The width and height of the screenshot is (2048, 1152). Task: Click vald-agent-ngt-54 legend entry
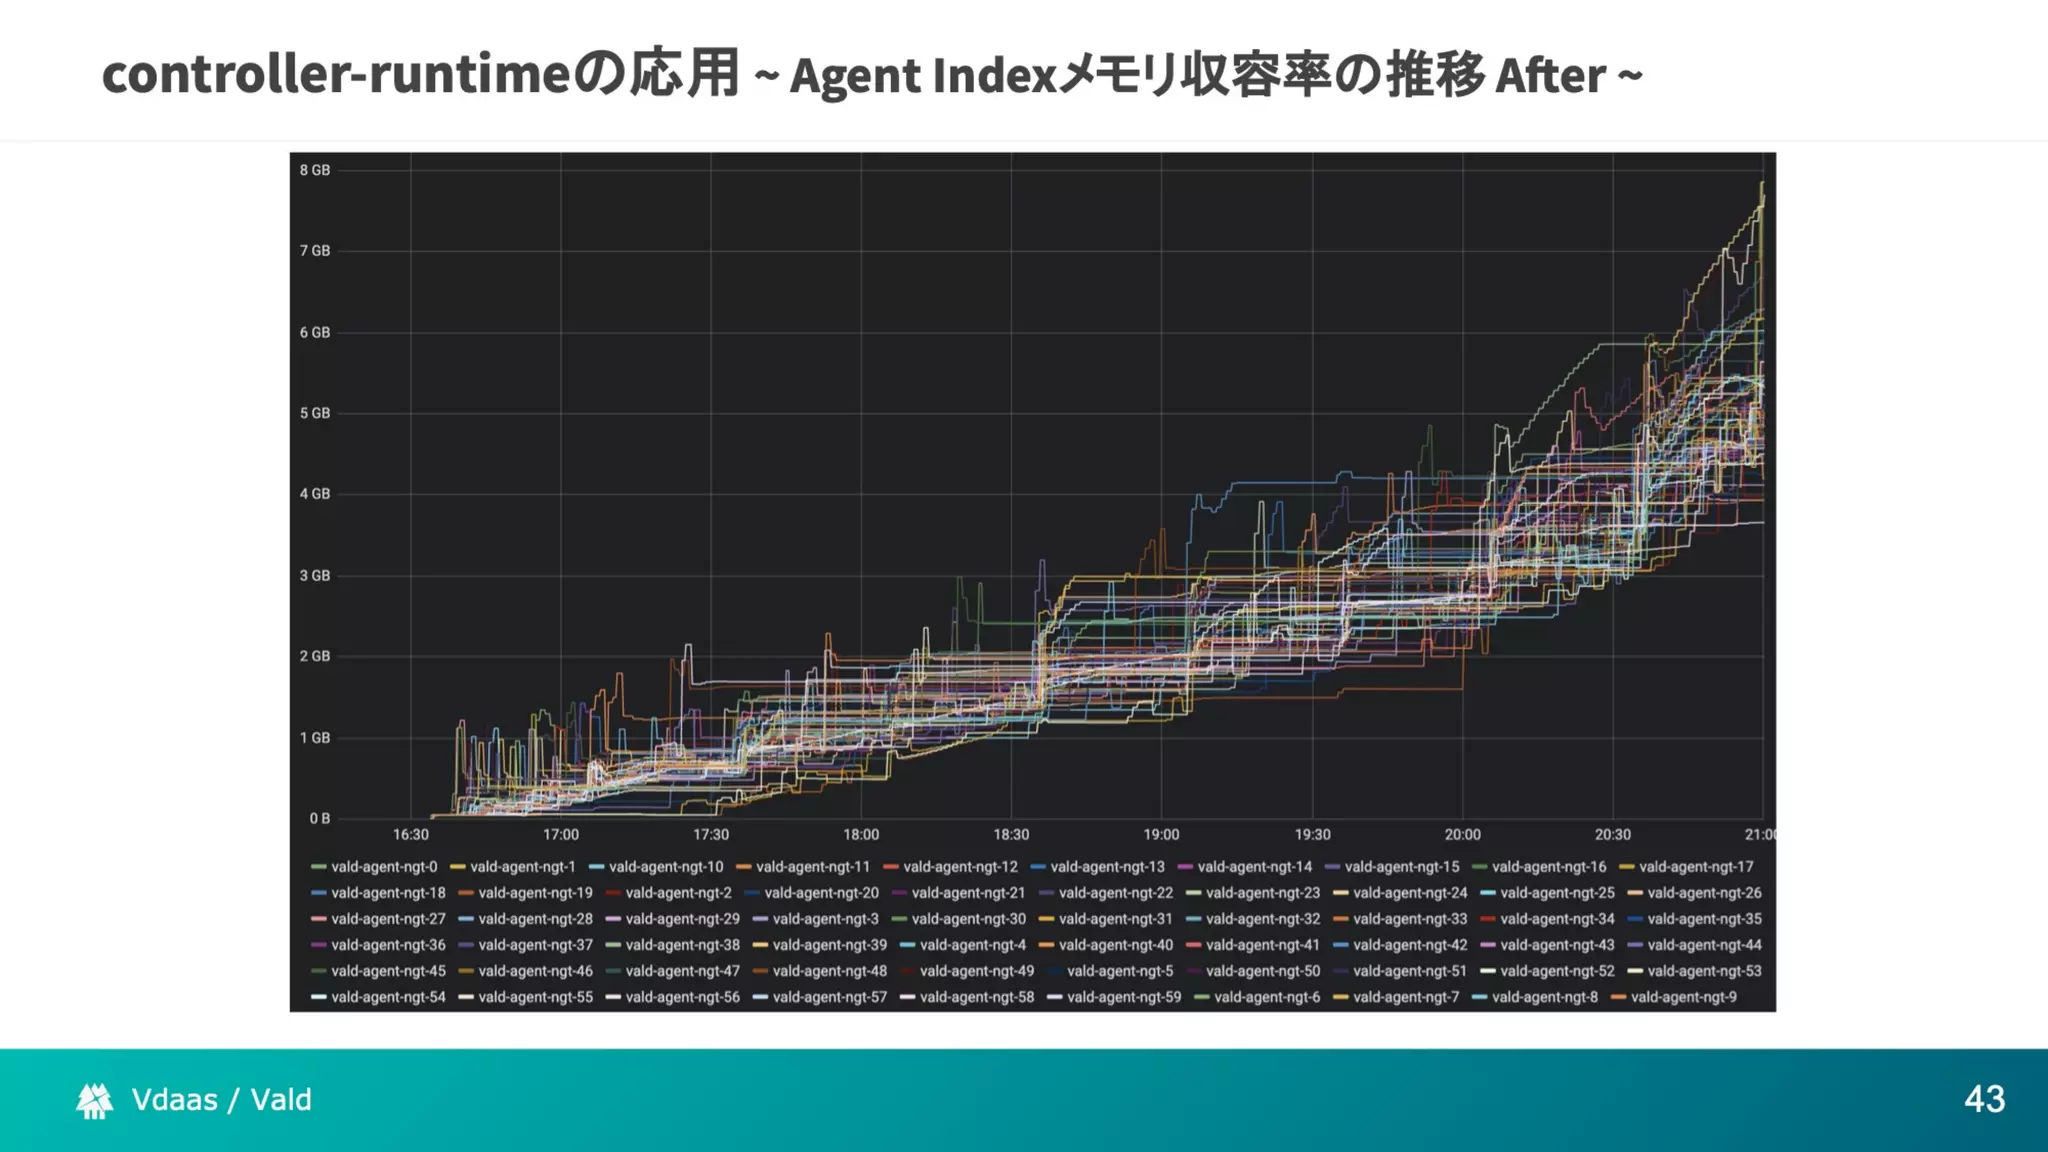tap(388, 997)
